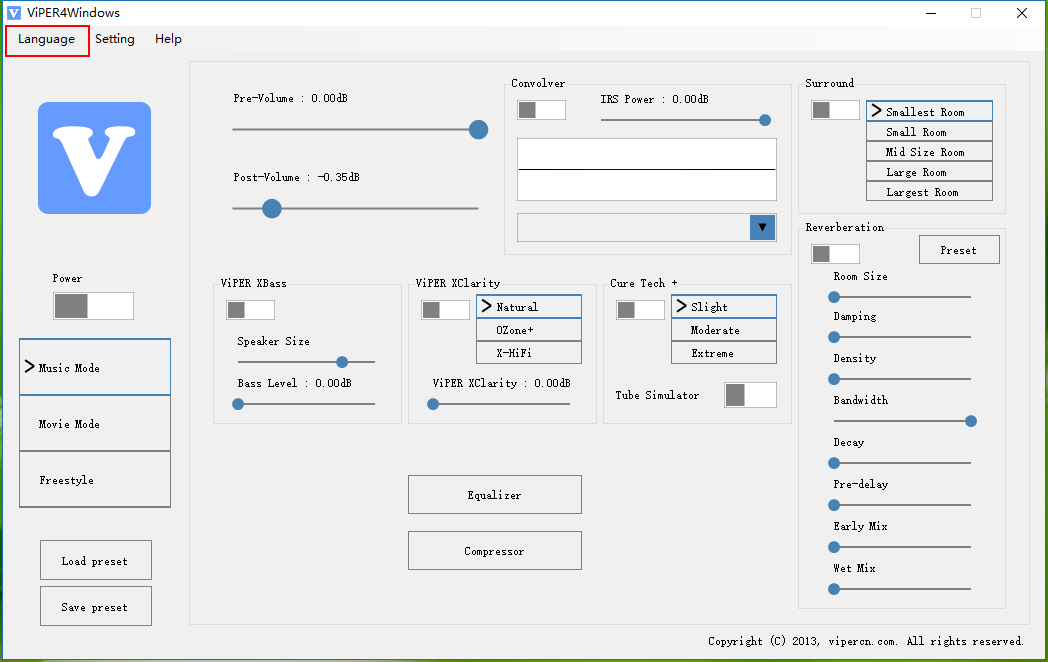Viewport: 1048px width, 662px height.
Task: Toggle the Surround effect switch
Action: point(835,110)
